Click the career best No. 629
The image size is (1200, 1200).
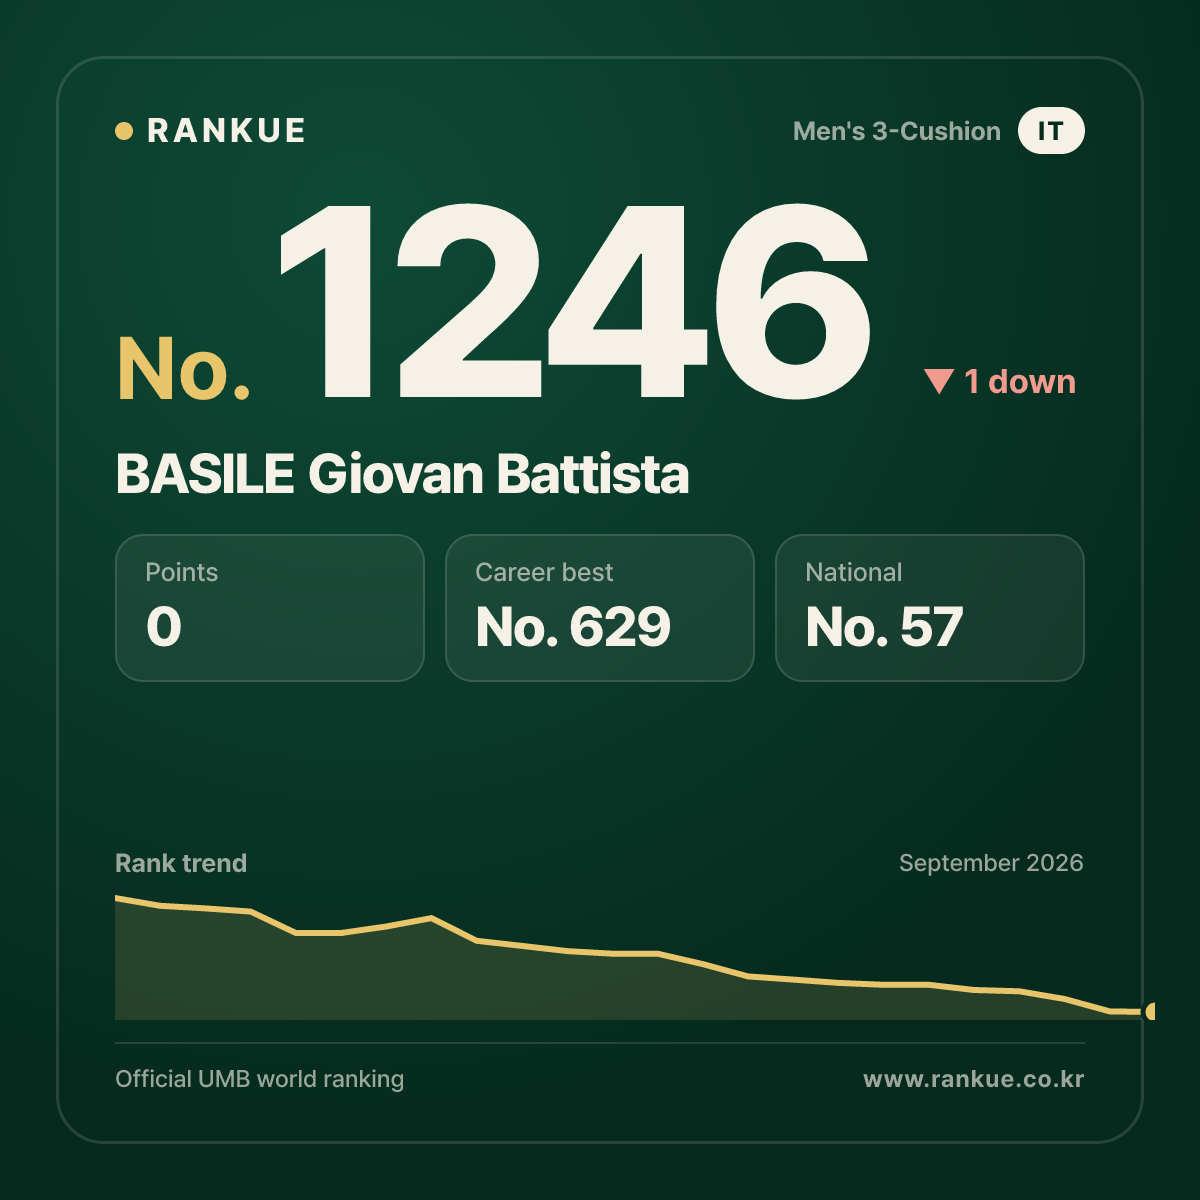tap(573, 627)
